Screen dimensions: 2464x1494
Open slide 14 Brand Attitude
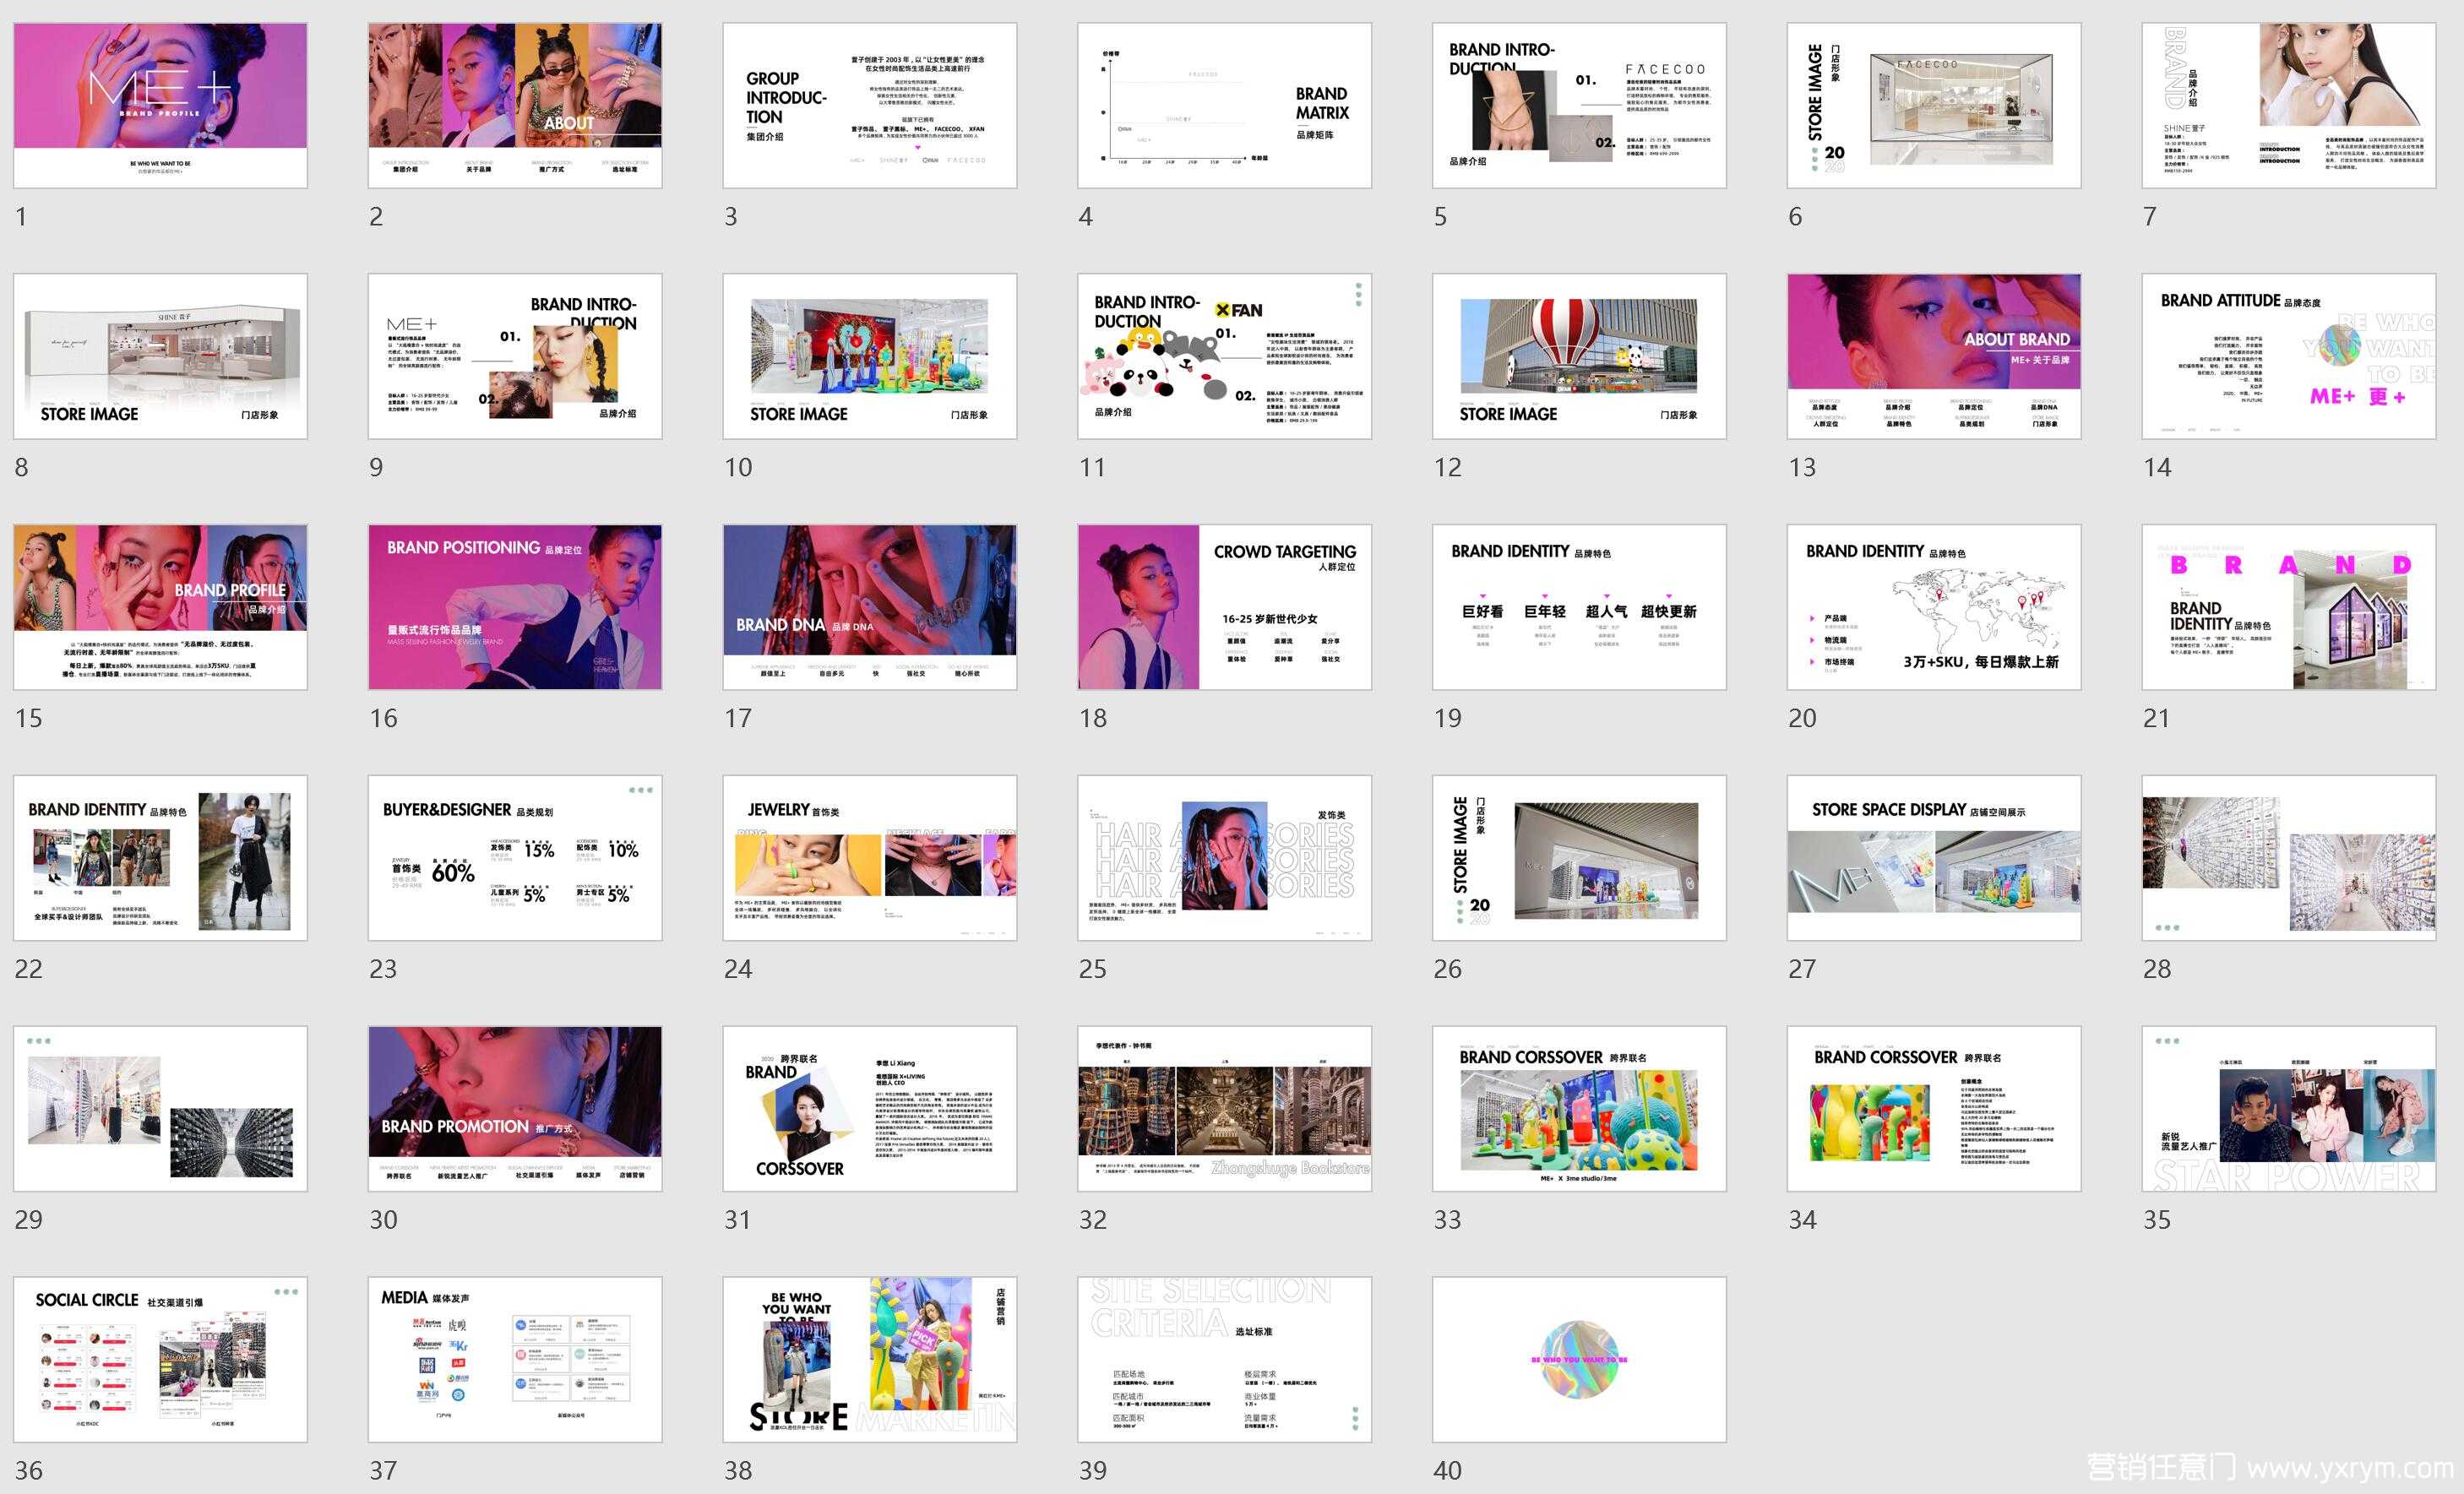coord(2289,356)
